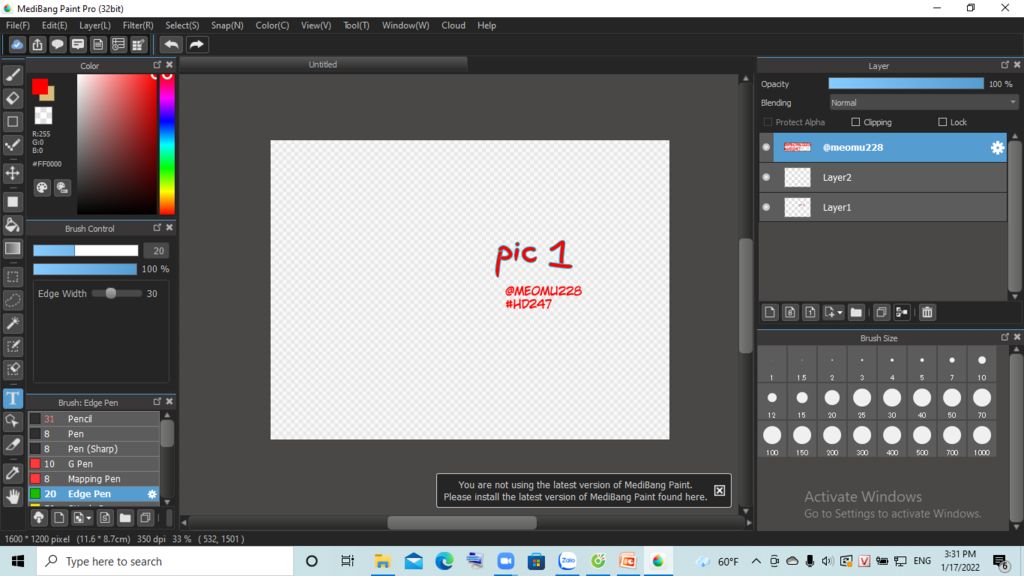Enable the Lock checkbox

click(942, 122)
